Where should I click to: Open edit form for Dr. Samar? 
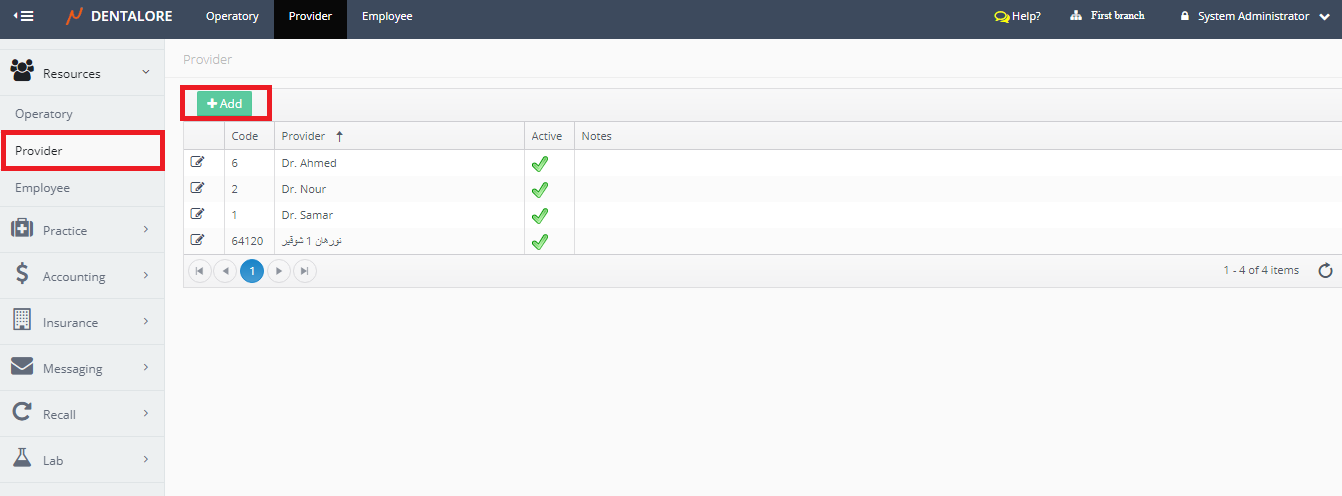pyautogui.click(x=197, y=214)
